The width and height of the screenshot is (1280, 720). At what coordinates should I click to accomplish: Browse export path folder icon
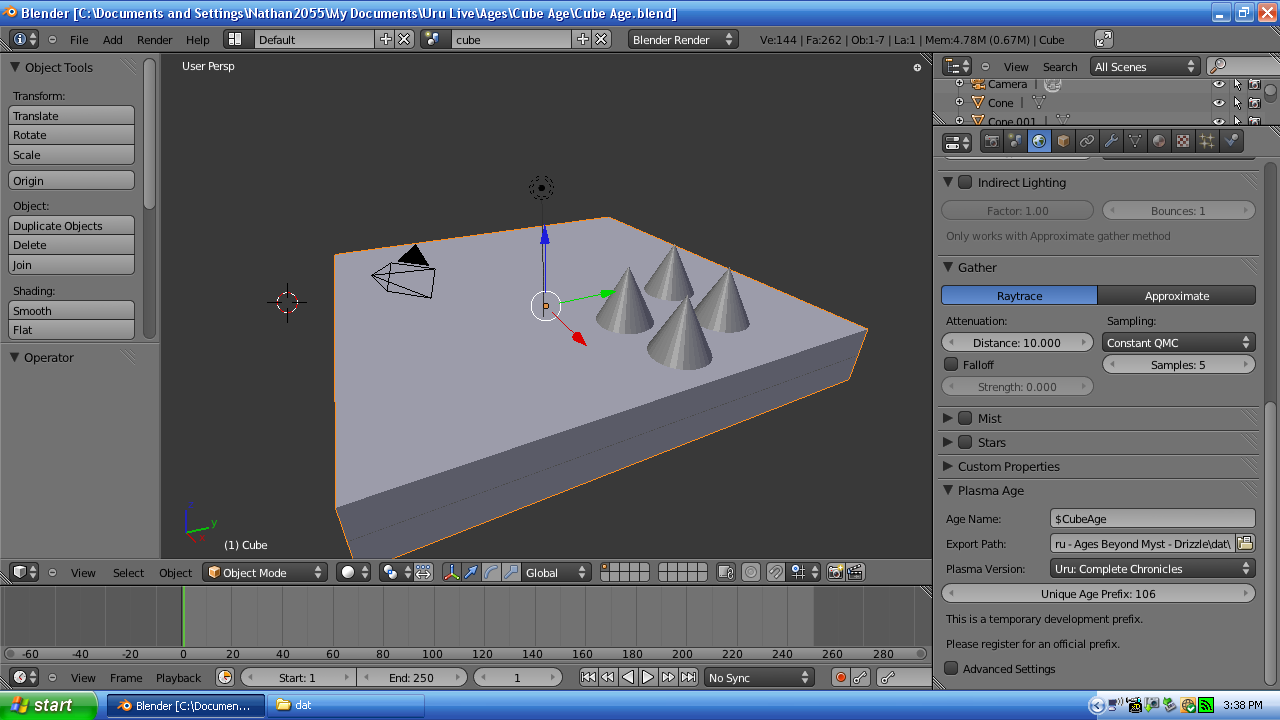point(1245,543)
